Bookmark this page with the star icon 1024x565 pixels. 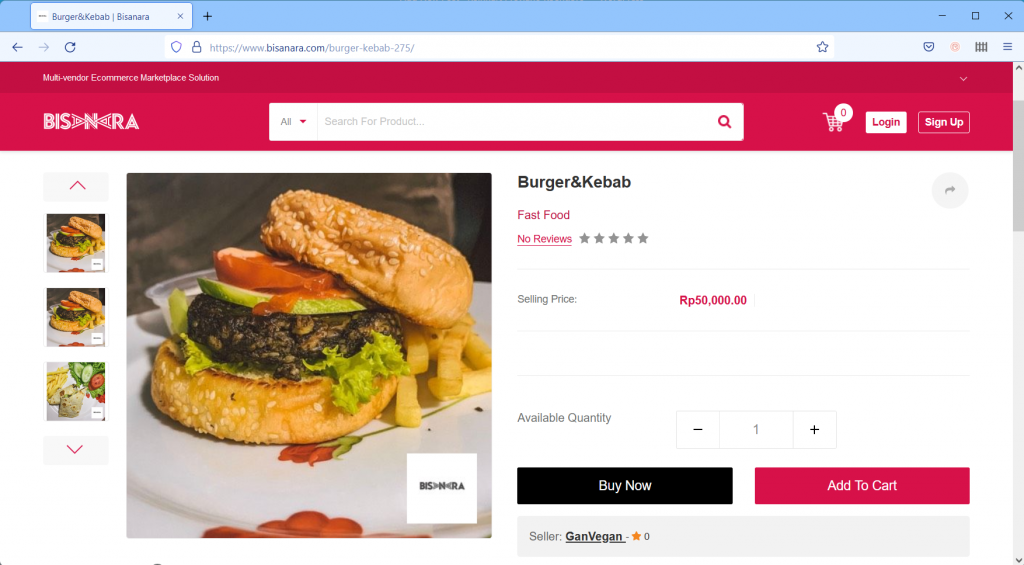point(822,47)
